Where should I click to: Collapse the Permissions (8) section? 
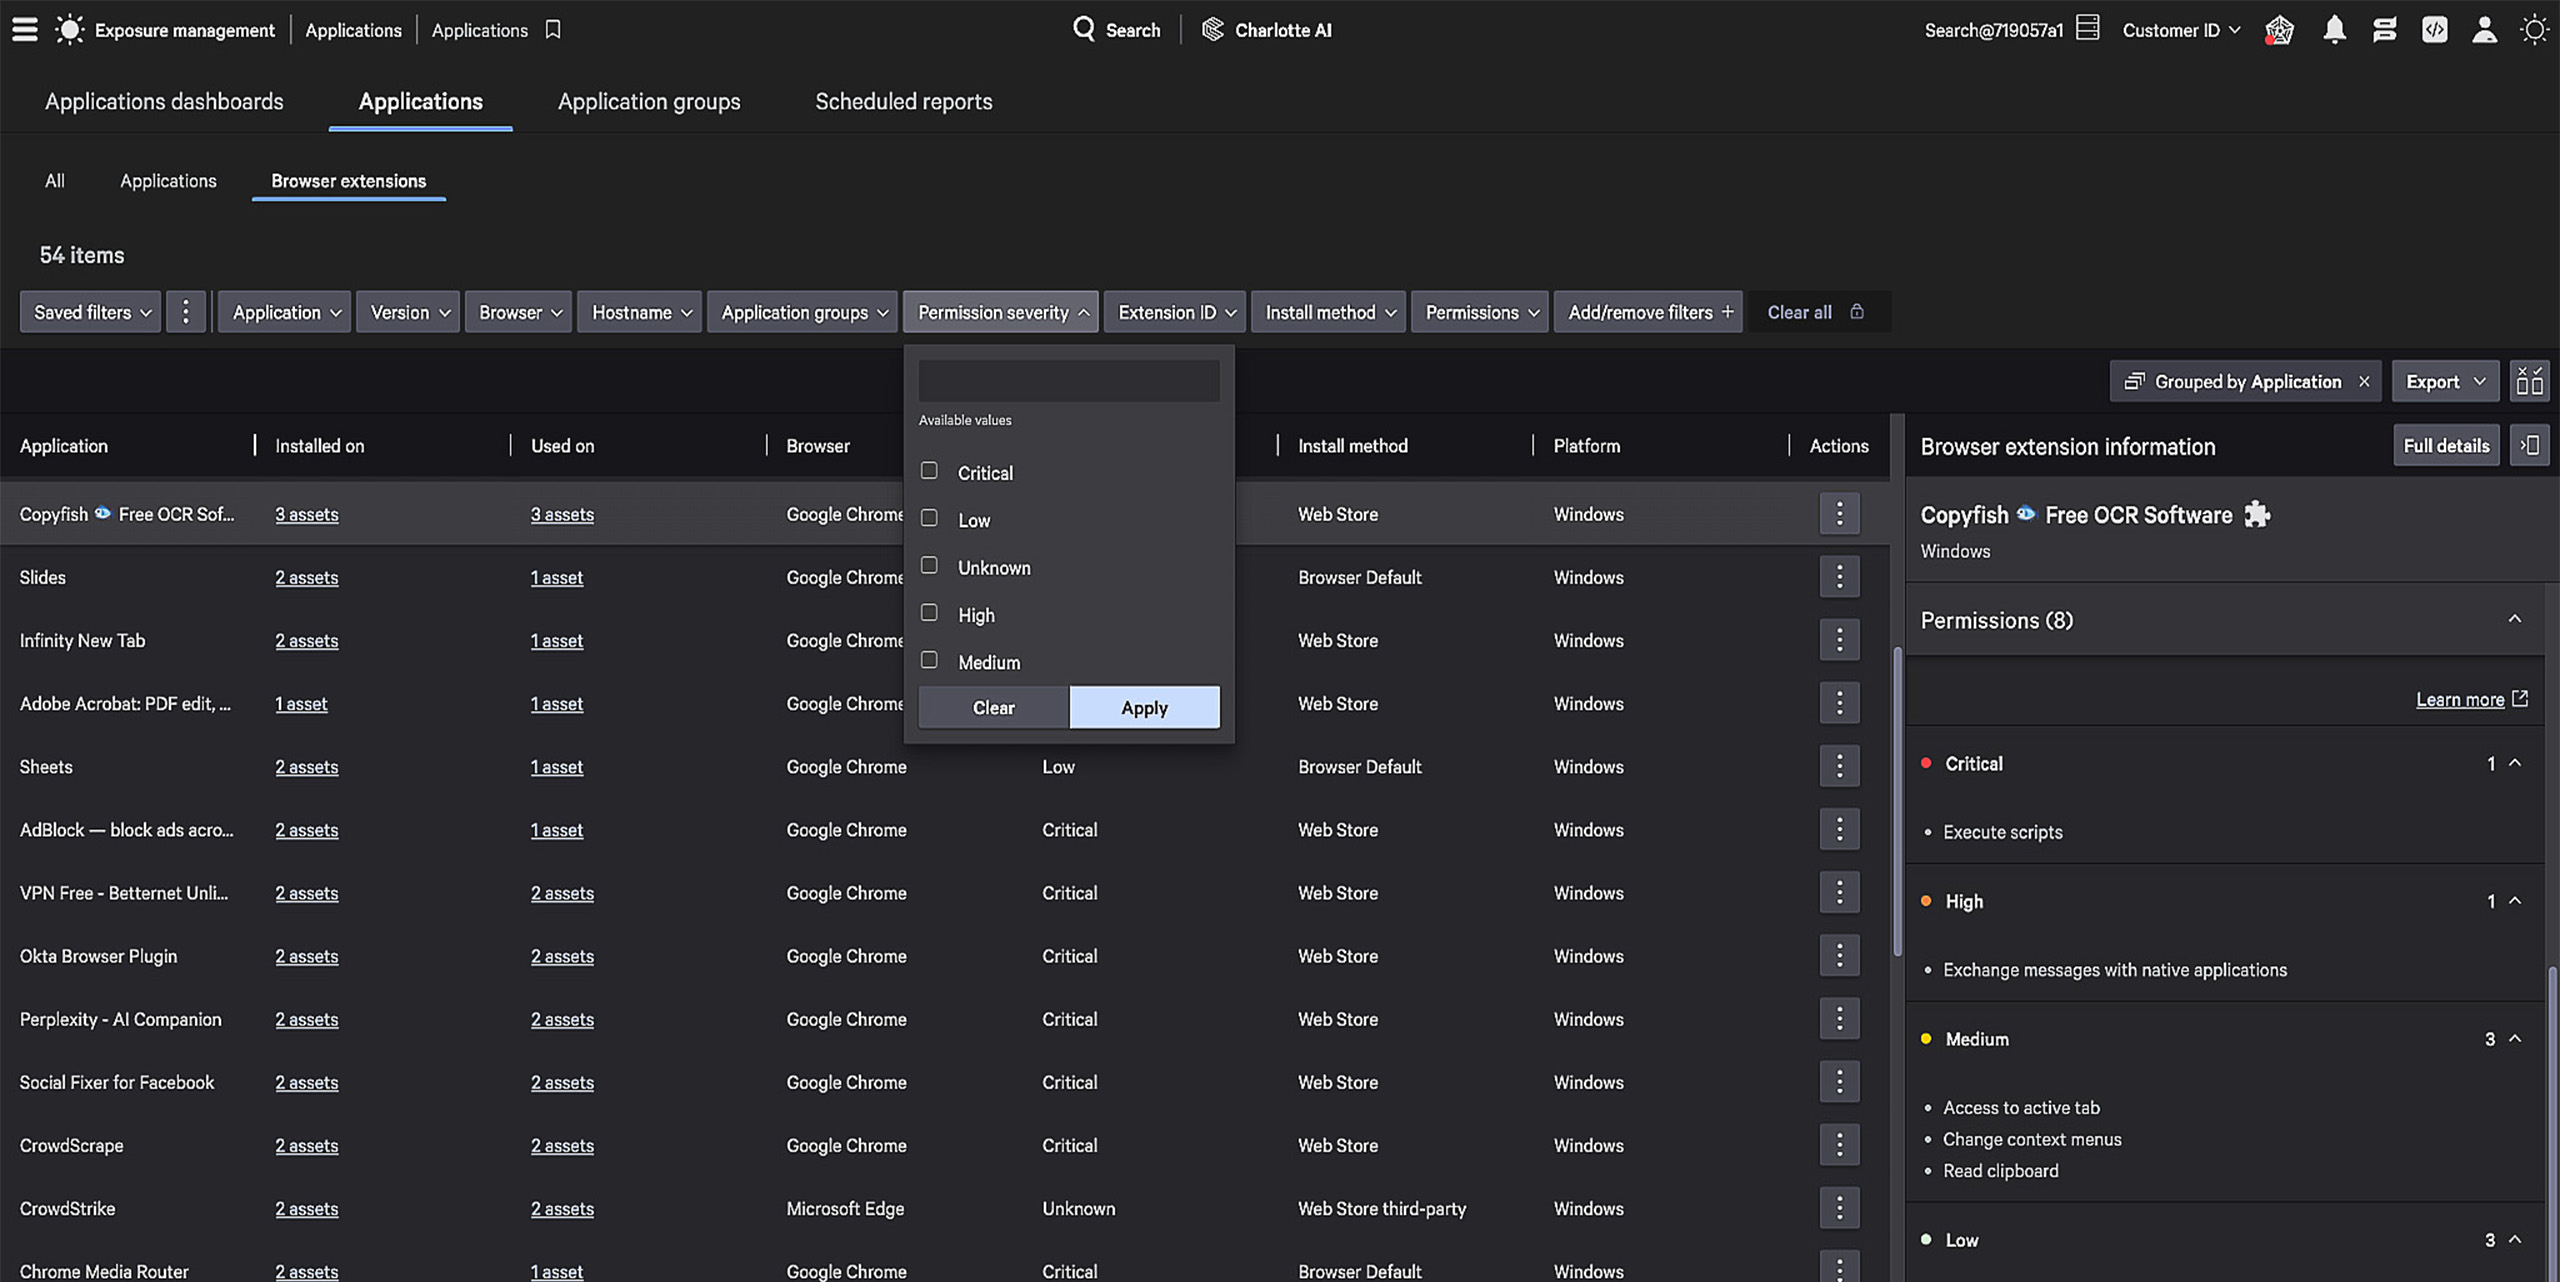pos(2514,619)
